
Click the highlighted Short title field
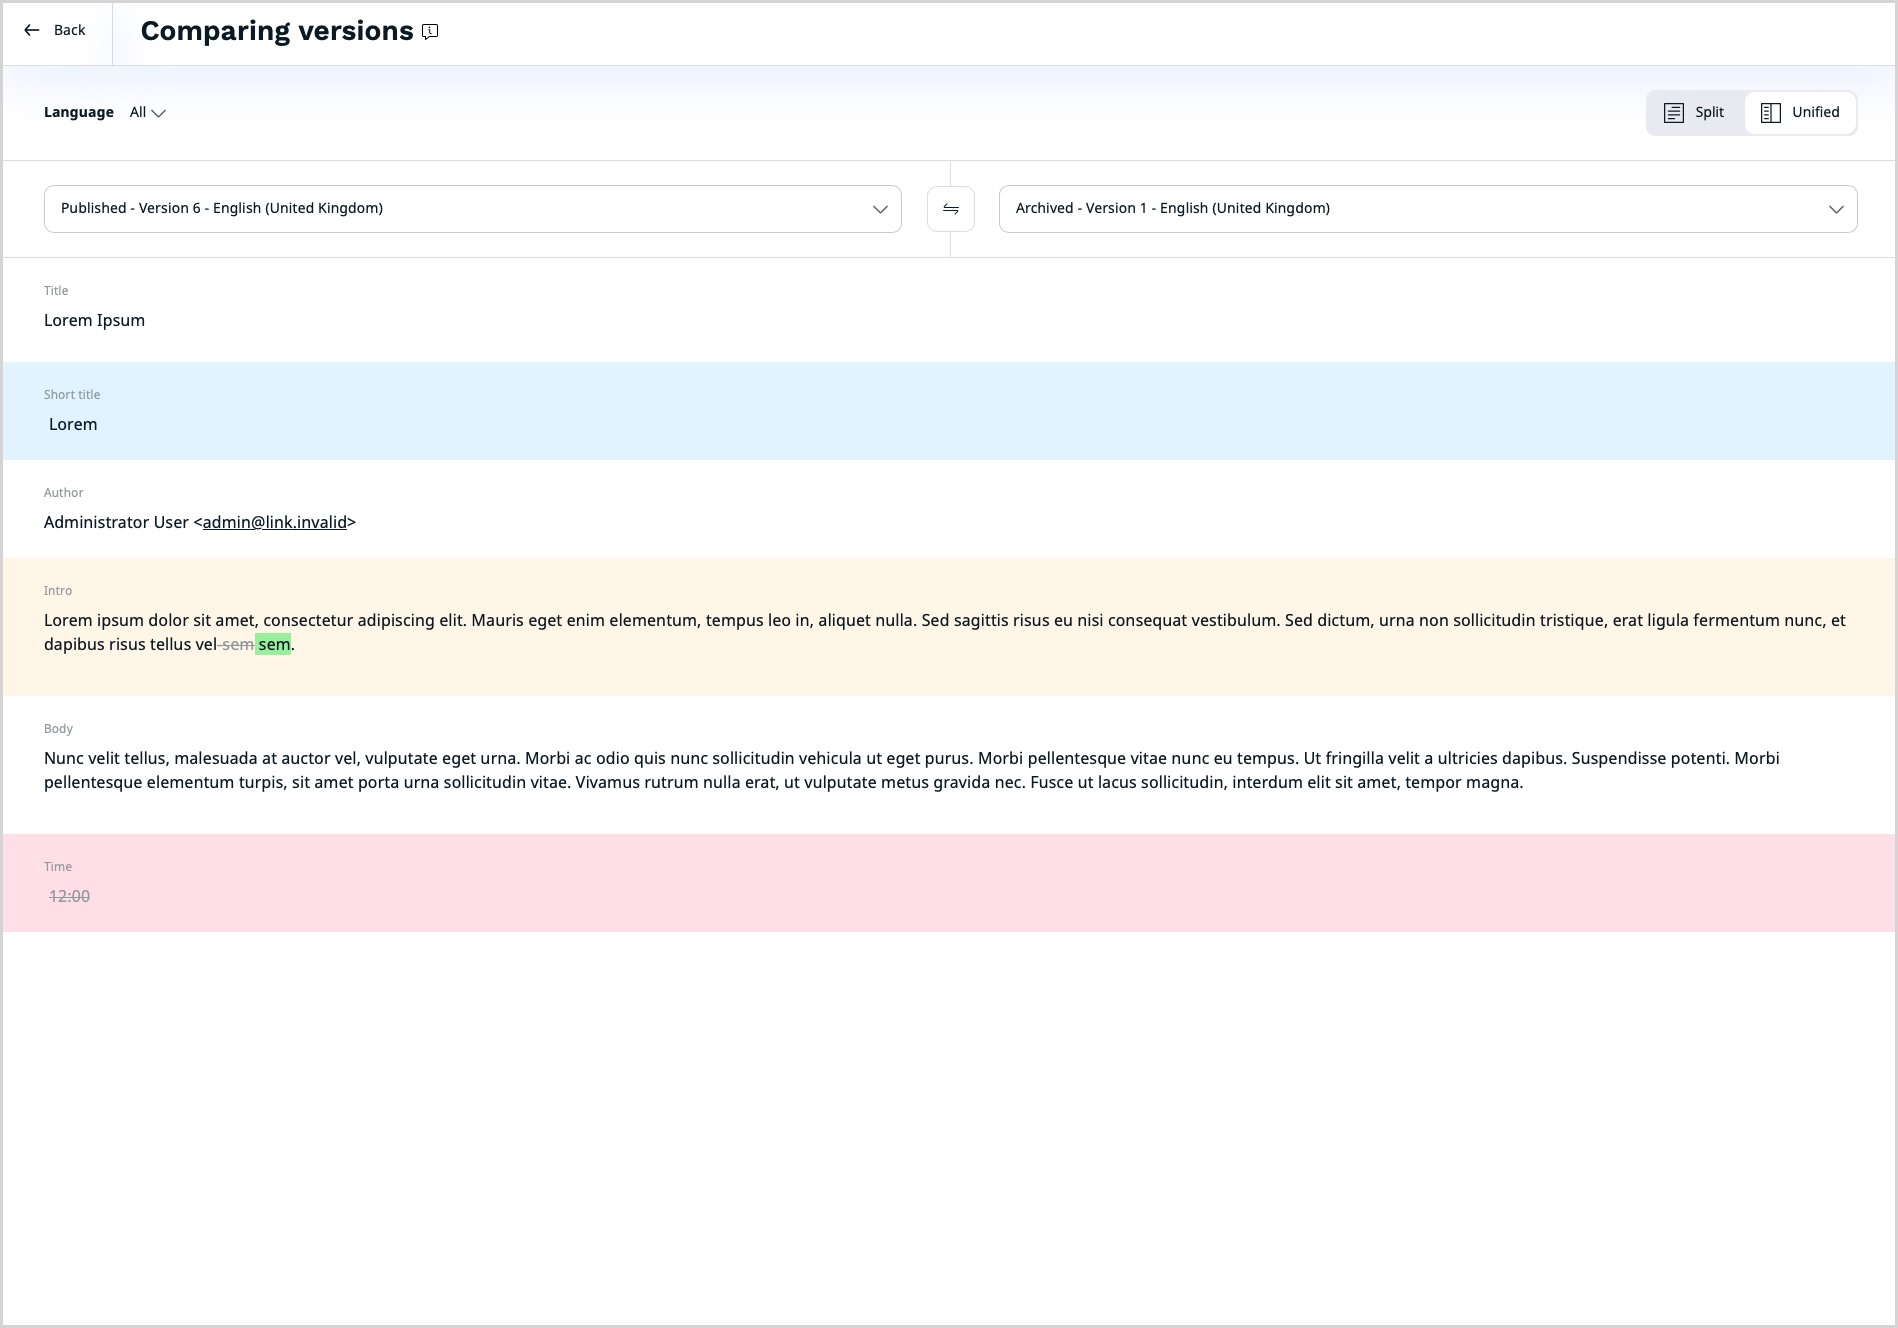point(73,424)
